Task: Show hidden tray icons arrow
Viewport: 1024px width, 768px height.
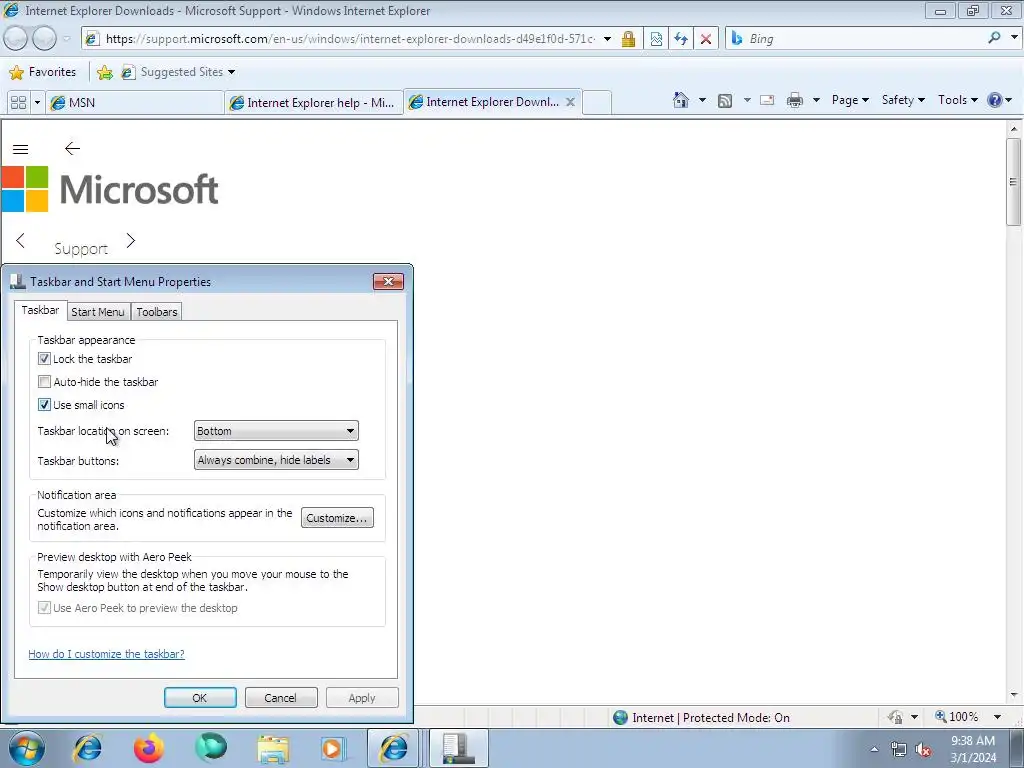Action: (x=874, y=750)
